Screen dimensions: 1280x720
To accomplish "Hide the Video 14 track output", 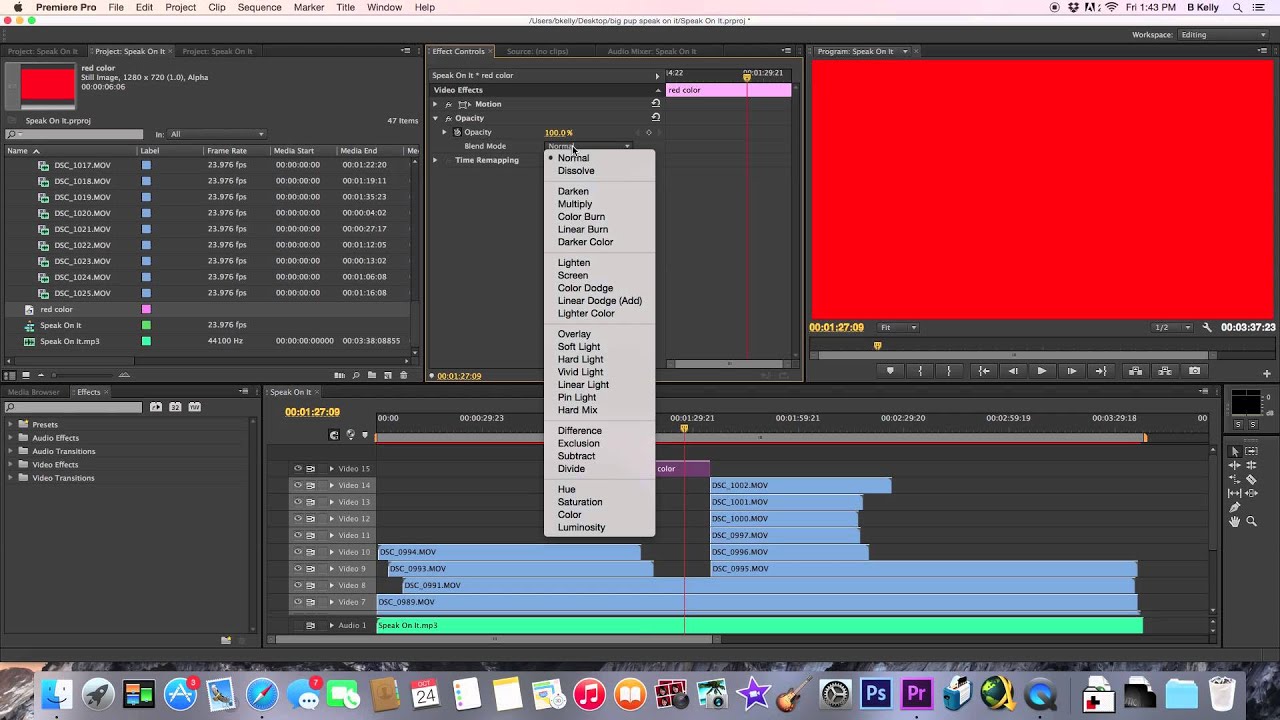I will coord(297,485).
